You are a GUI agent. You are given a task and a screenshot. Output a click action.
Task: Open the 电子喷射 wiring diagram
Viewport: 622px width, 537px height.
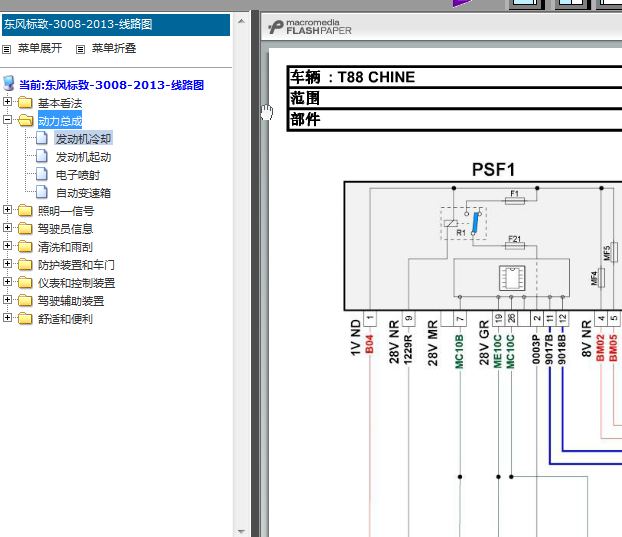[78, 175]
